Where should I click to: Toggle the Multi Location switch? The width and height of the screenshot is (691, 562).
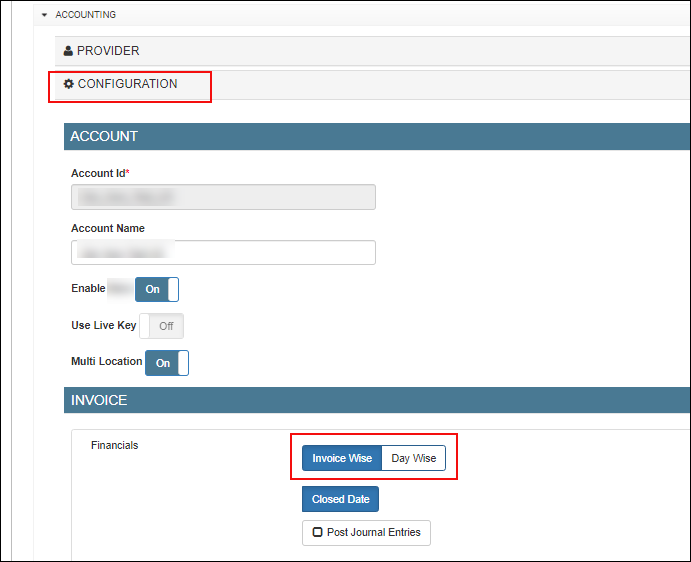point(167,363)
